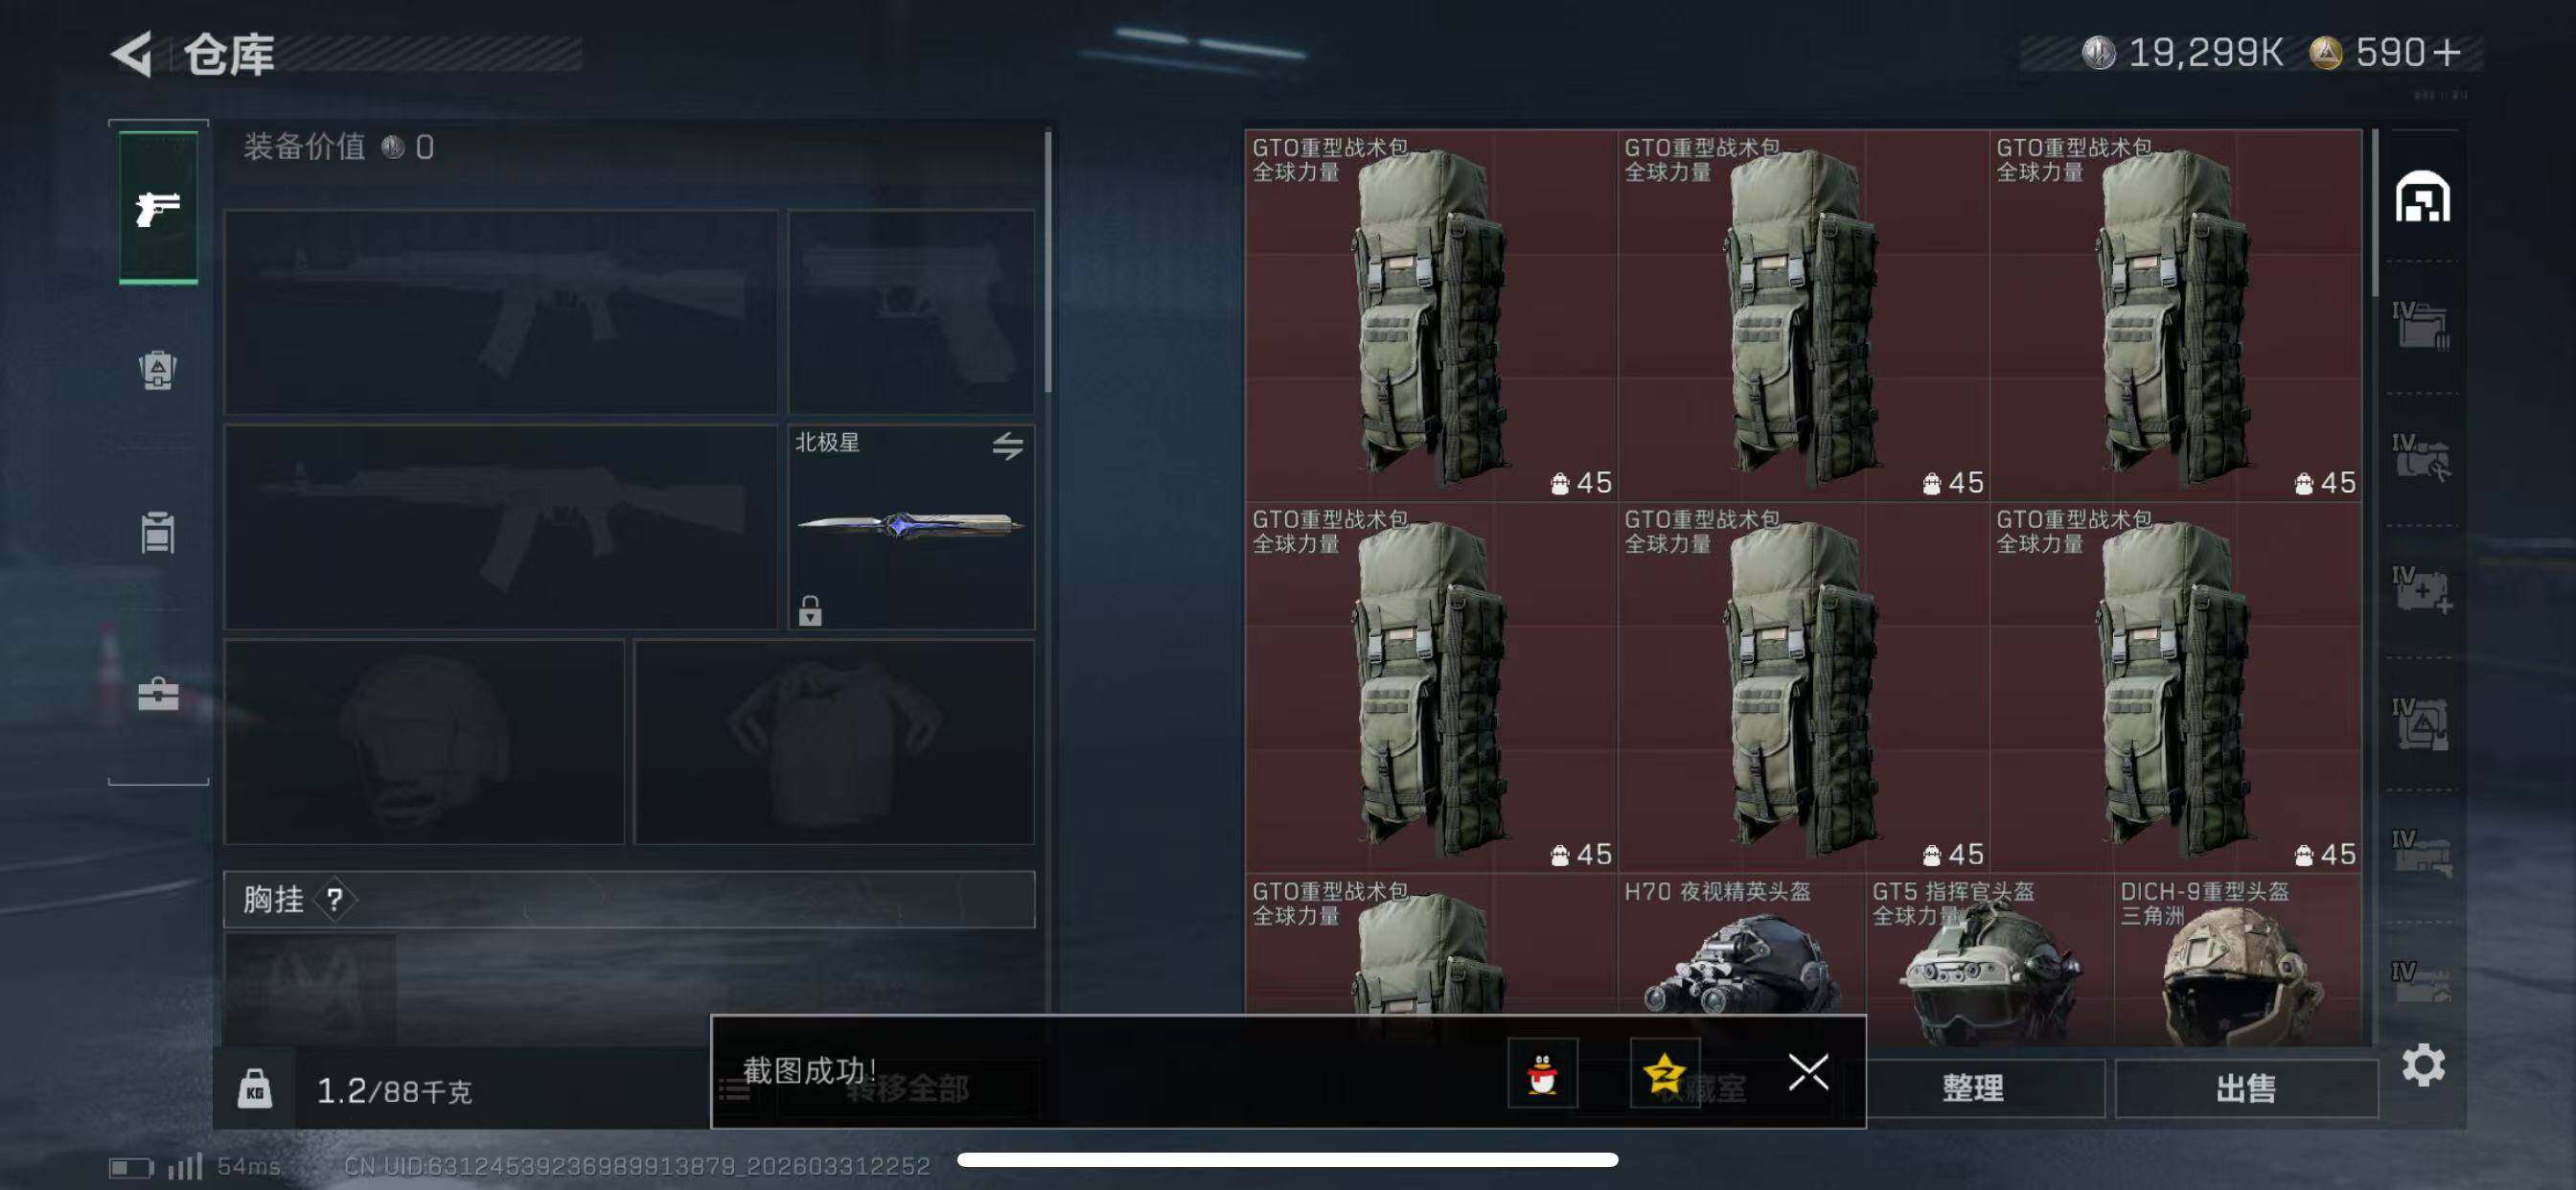
Task: Open the IV medical box icon
Action: click(2421, 590)
